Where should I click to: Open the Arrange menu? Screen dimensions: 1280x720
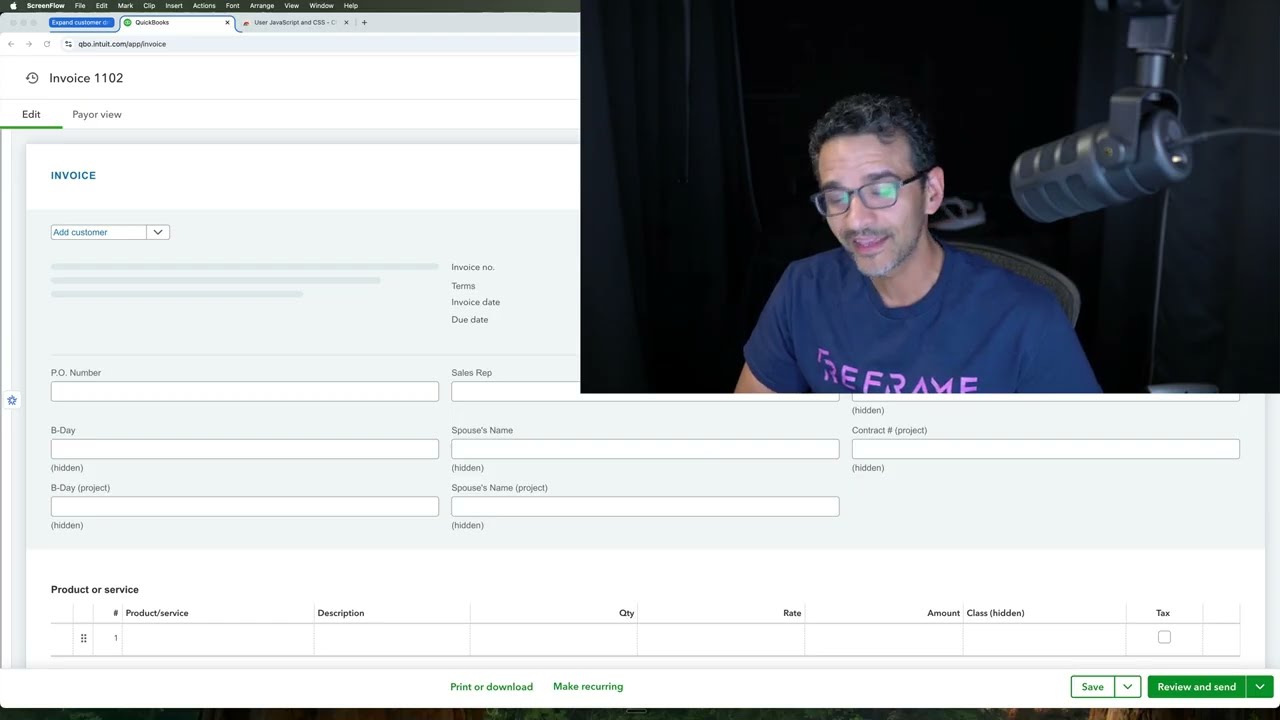[x=262, y=6]
